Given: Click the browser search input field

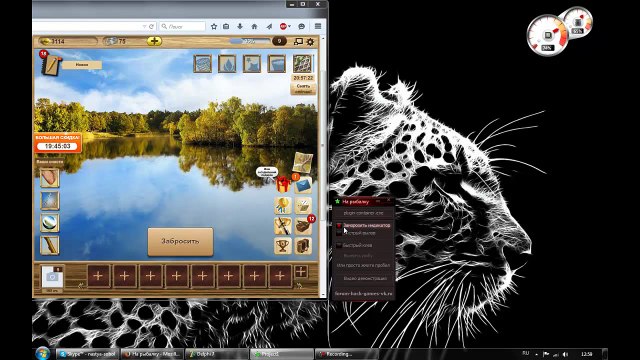Looking at the screenshot, I should point(182,26).
